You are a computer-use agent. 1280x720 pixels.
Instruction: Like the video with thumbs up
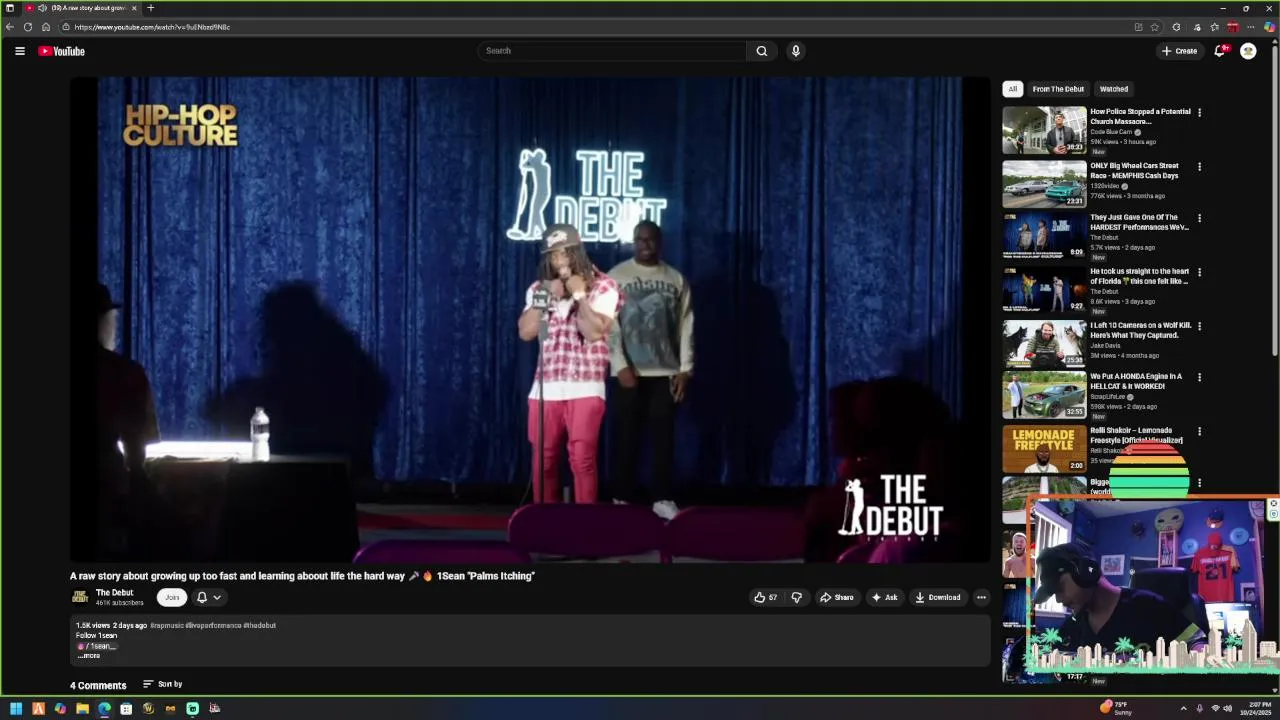click(765, 597)
